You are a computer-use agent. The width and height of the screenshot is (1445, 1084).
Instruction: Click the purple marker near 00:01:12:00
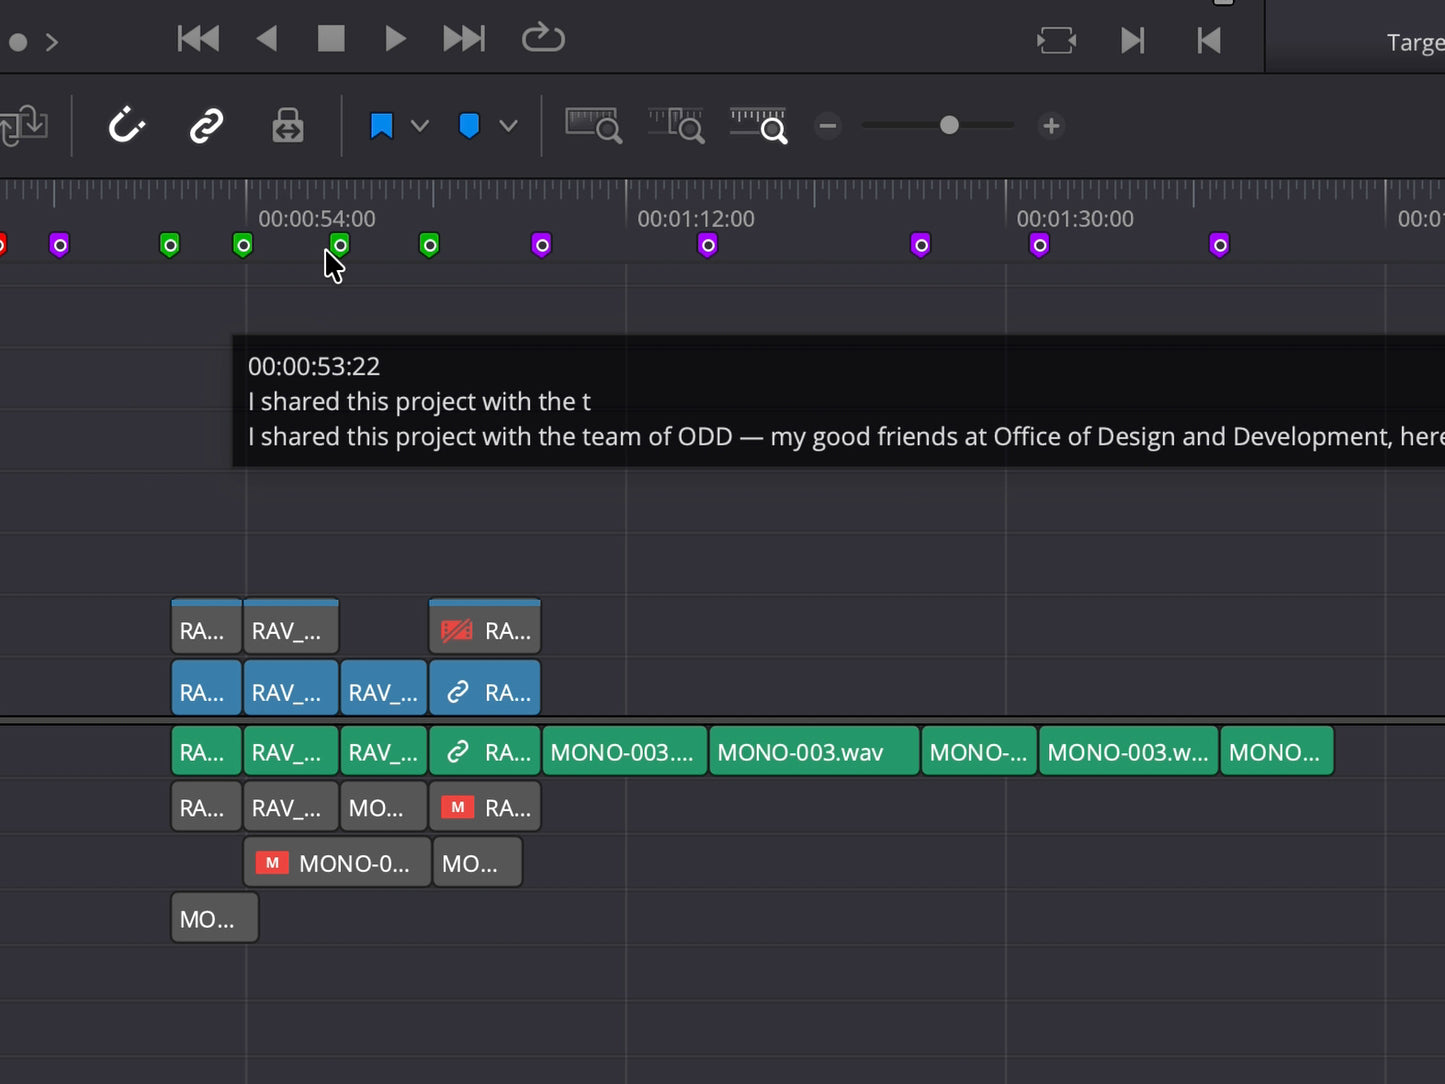click(x=707, y=245)
